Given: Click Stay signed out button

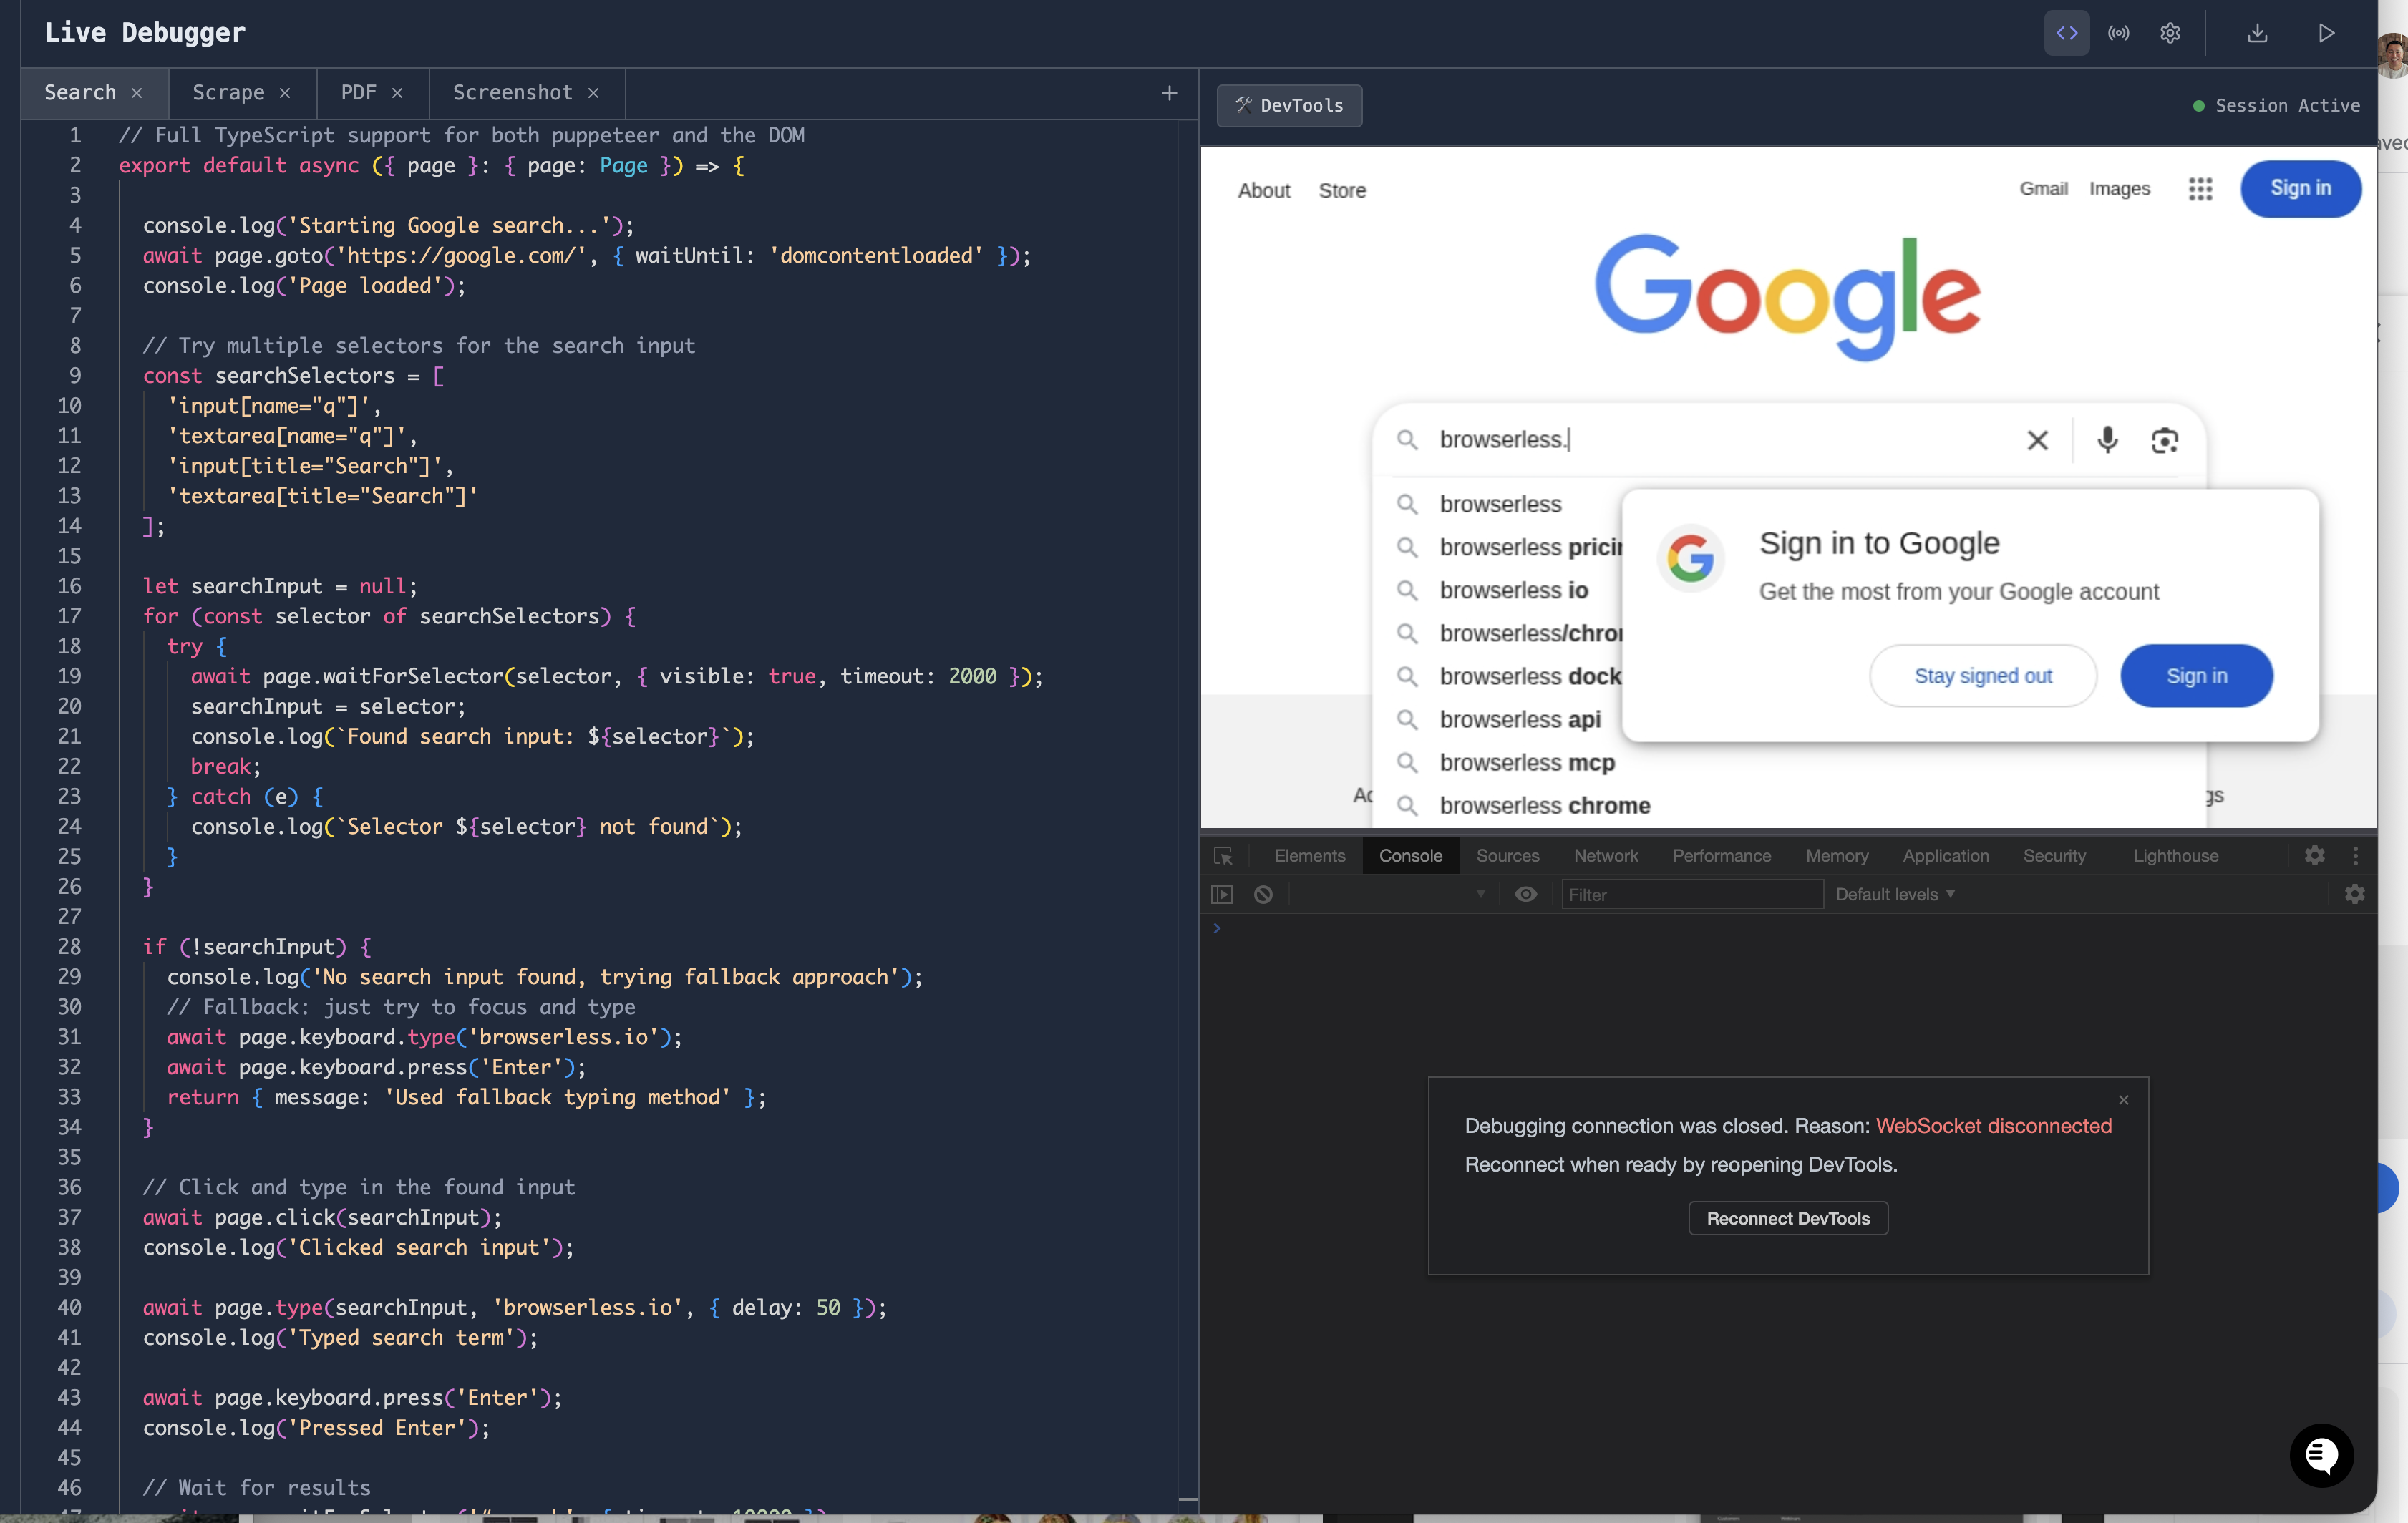Looking at the screenshot, I should click(x=1982, y=675).
